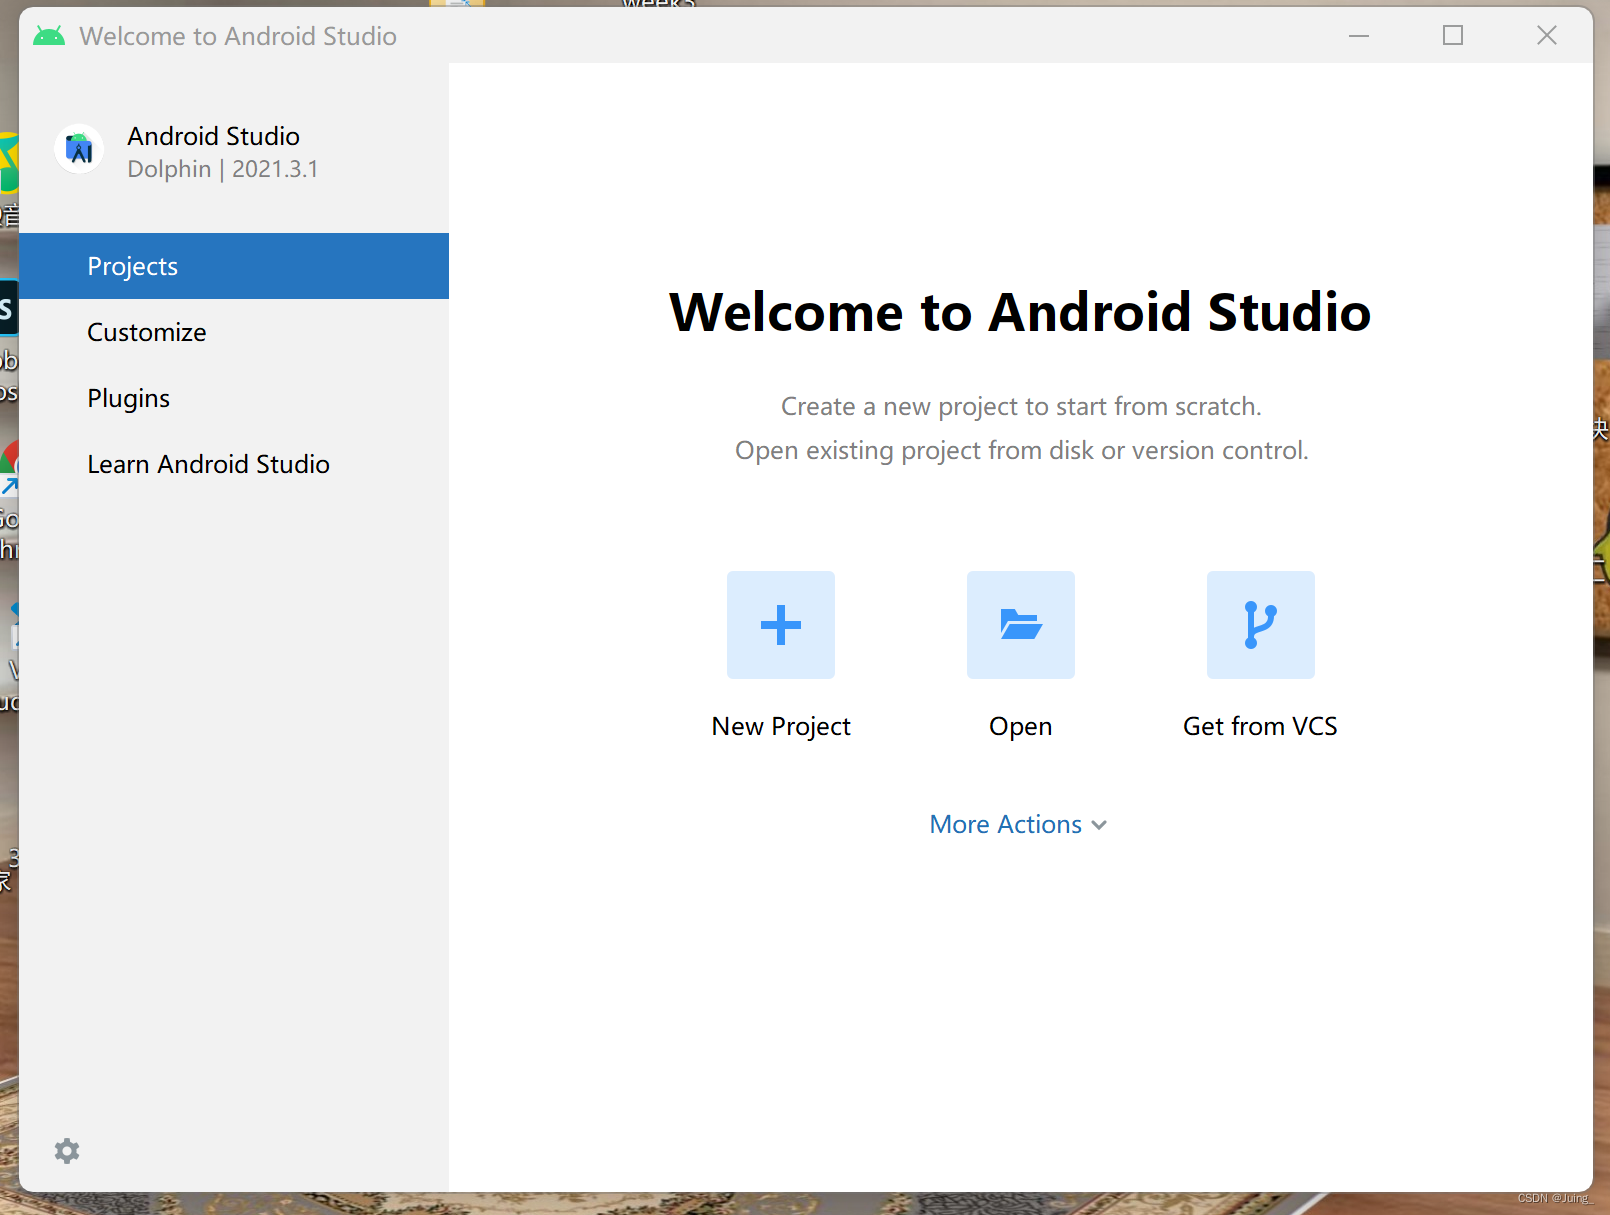The image size is (1610, 1215).
Task: Click the Get from VCS label
Action: coord(1260,726)
